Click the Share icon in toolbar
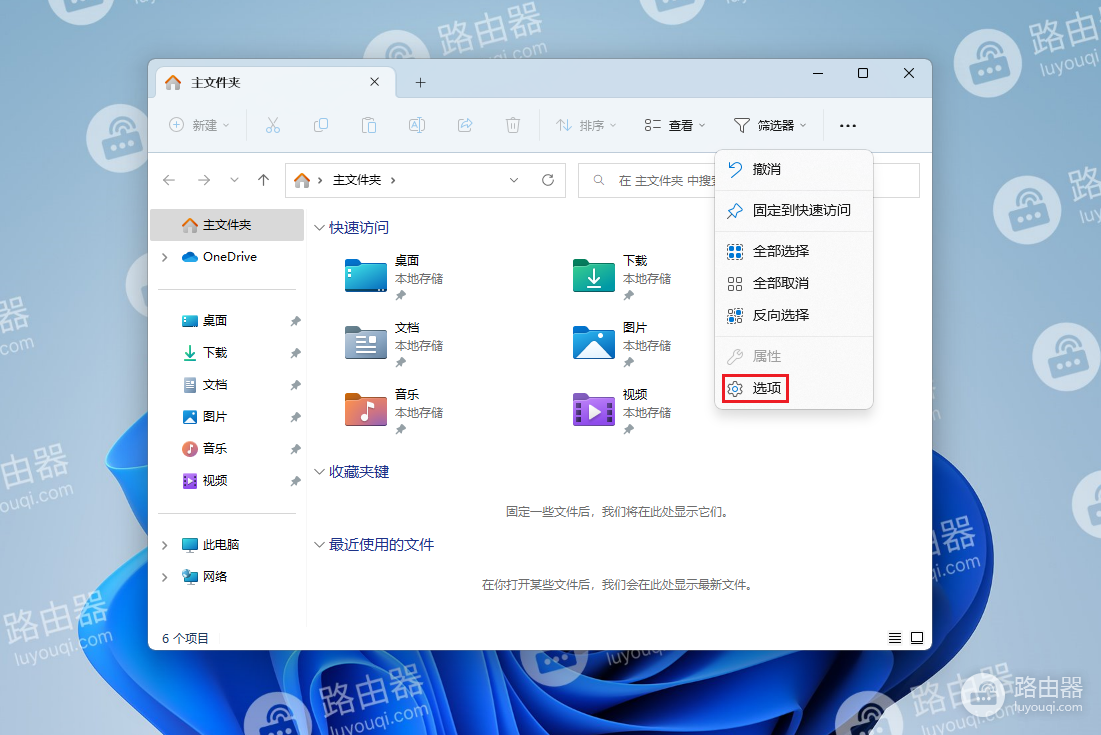The image size is (1101, 735). [x=465, y=125]
